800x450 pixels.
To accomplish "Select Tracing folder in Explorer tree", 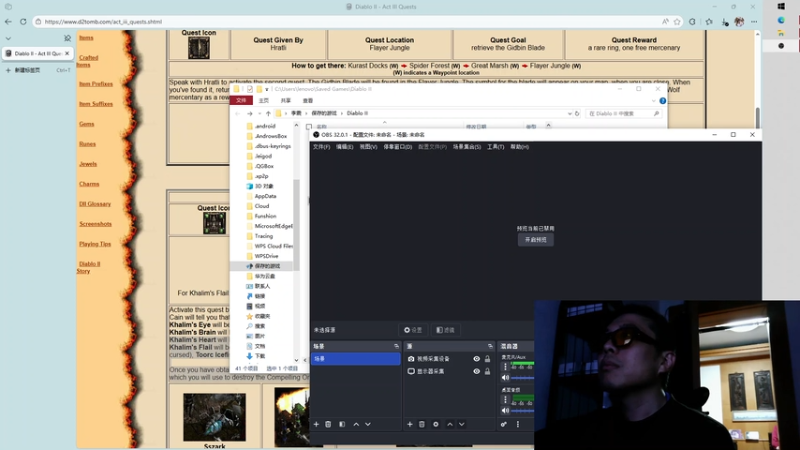I will (x=264, y=236).
